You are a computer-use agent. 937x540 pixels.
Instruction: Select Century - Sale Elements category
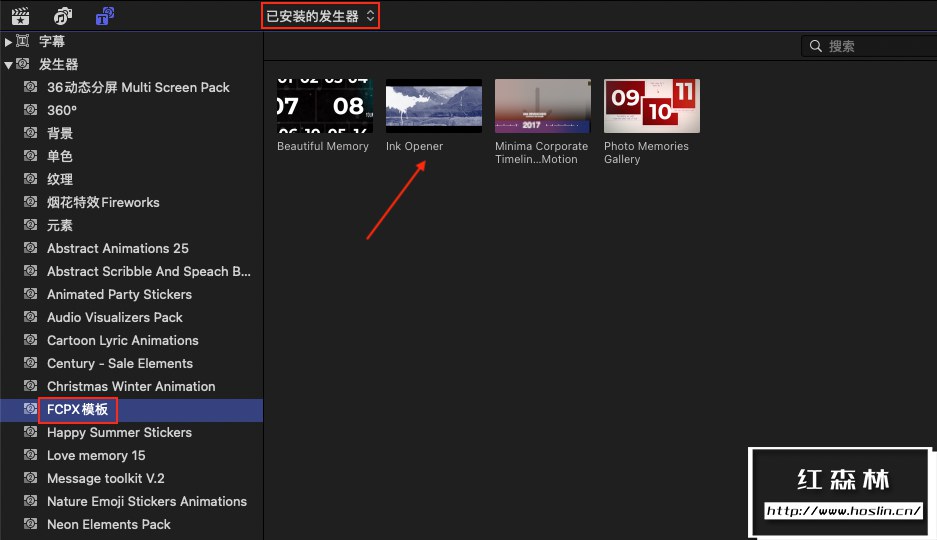[131, 363]
